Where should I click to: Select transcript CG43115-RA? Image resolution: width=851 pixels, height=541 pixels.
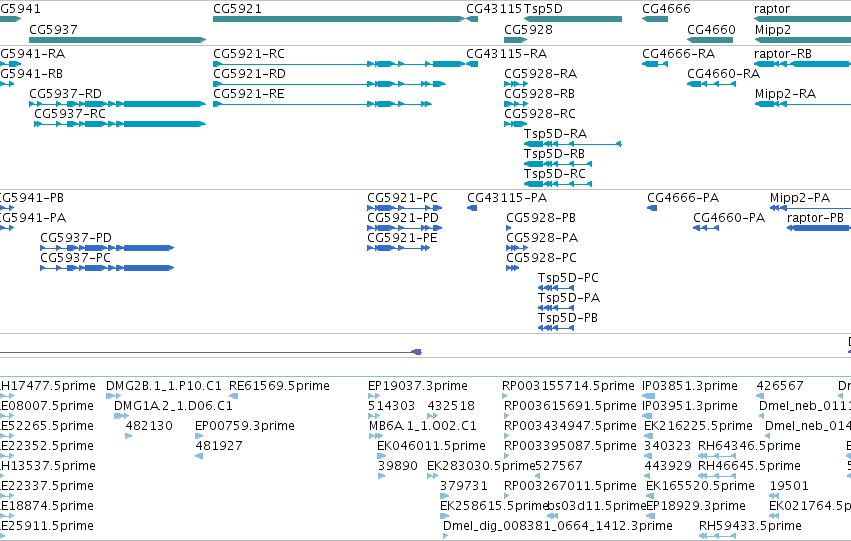click(472, 64)
